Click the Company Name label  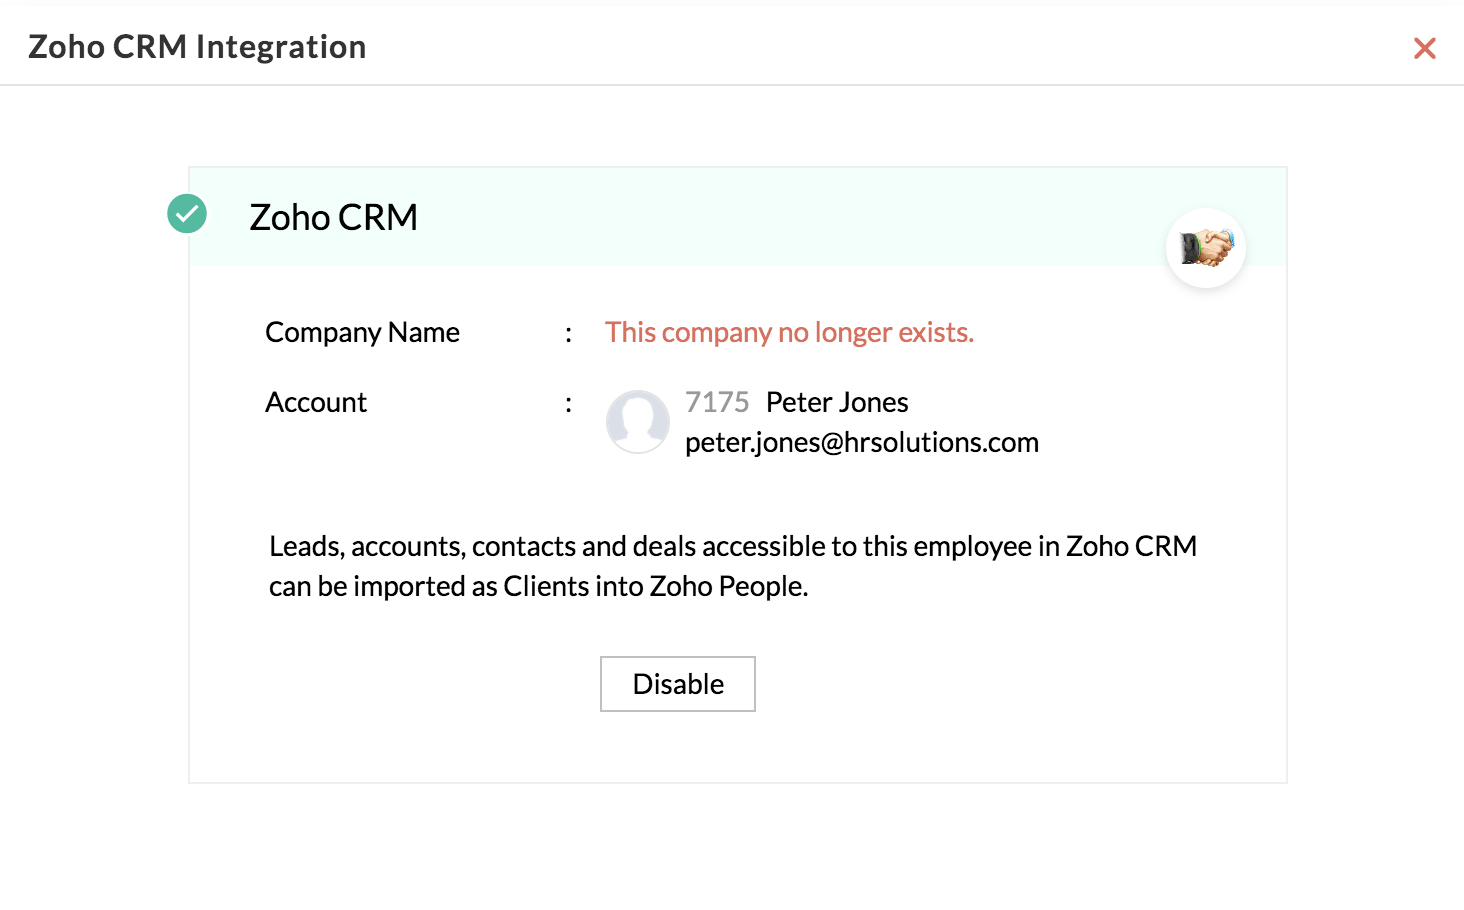point(362,332)
